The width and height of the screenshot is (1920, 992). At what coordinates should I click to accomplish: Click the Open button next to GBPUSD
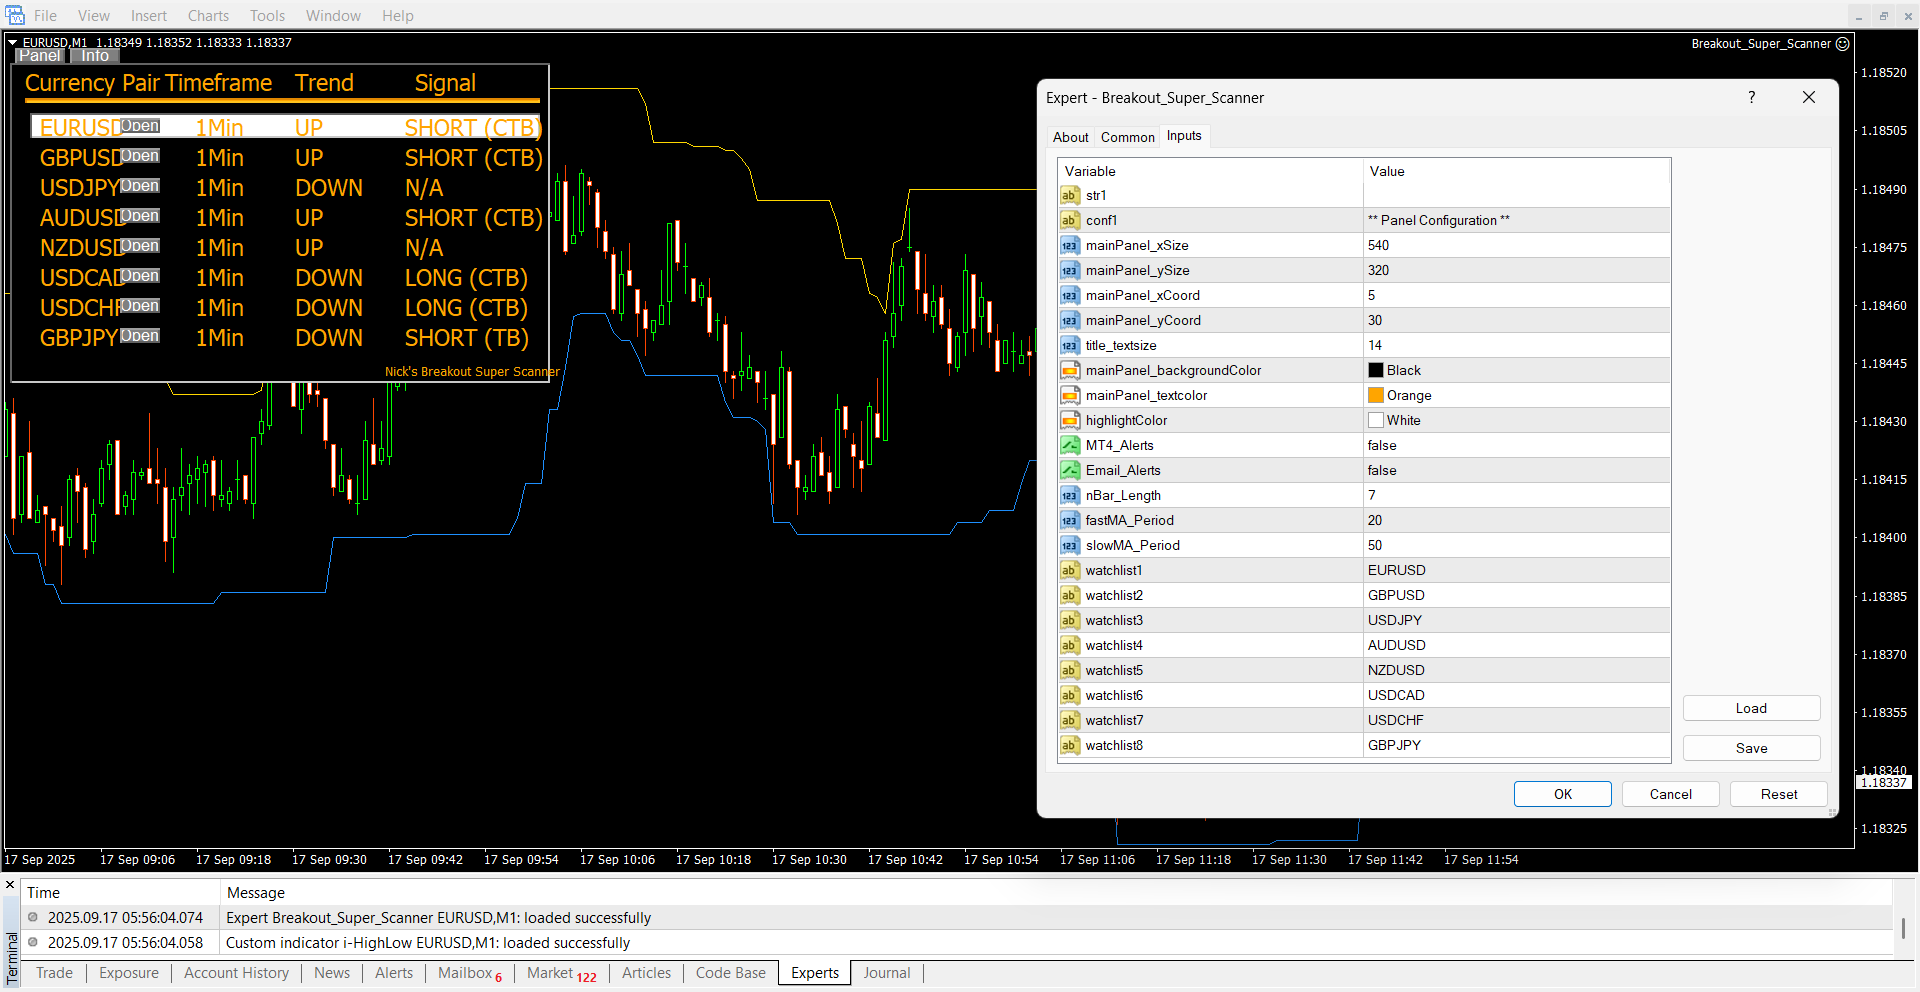pyautogui.click(x=140, y=156)
